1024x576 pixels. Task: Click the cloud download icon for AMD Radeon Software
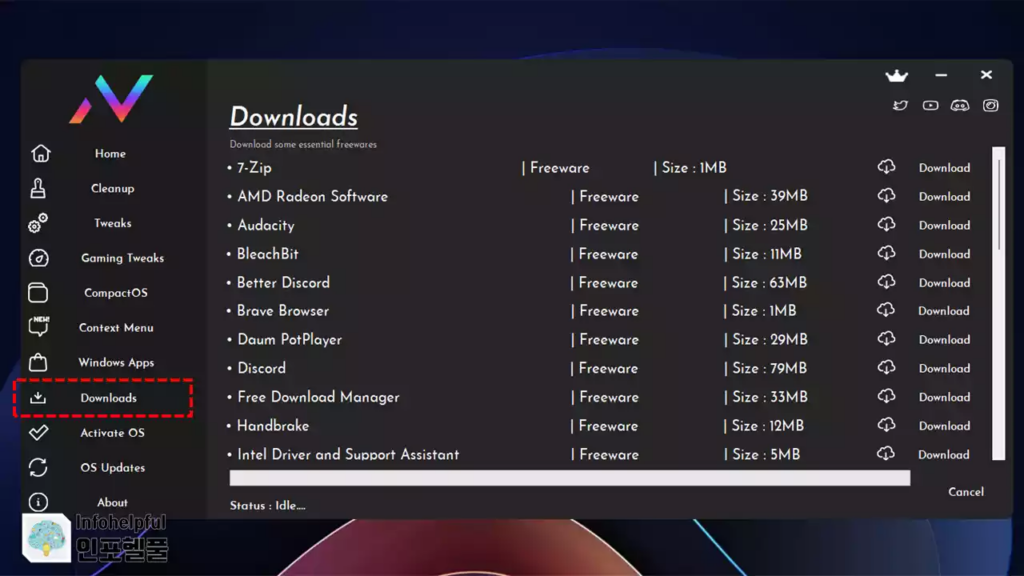[x=886, y=196]
